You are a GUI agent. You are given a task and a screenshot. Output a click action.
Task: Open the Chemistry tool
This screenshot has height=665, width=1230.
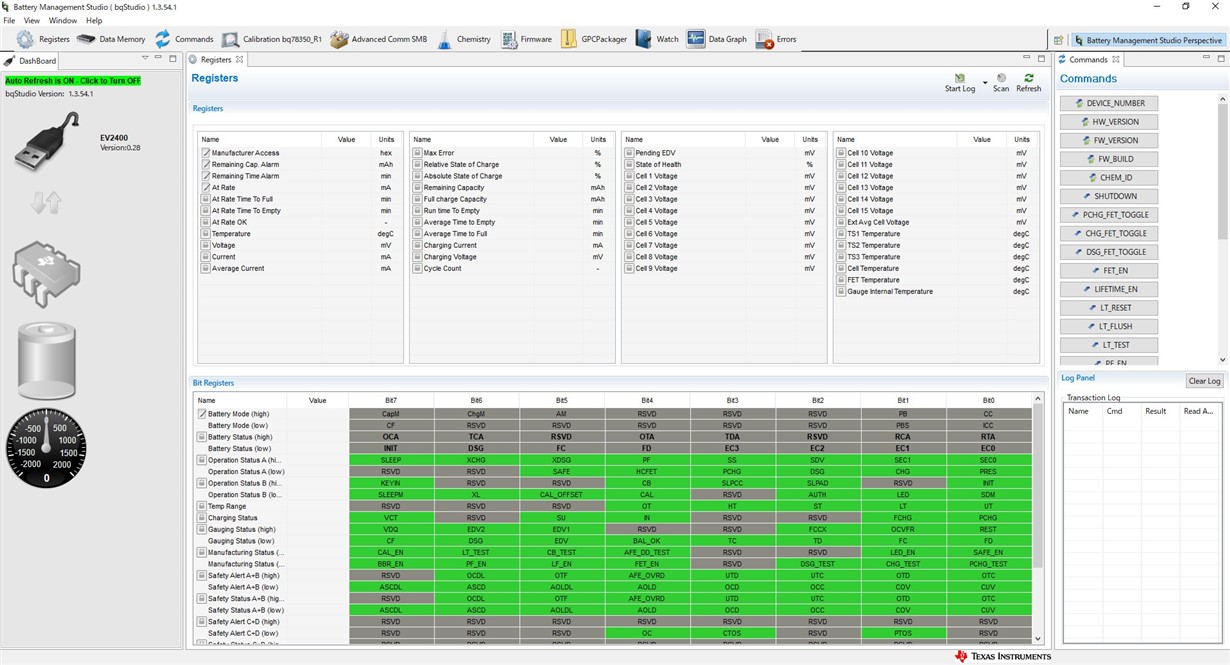(463, 39)
